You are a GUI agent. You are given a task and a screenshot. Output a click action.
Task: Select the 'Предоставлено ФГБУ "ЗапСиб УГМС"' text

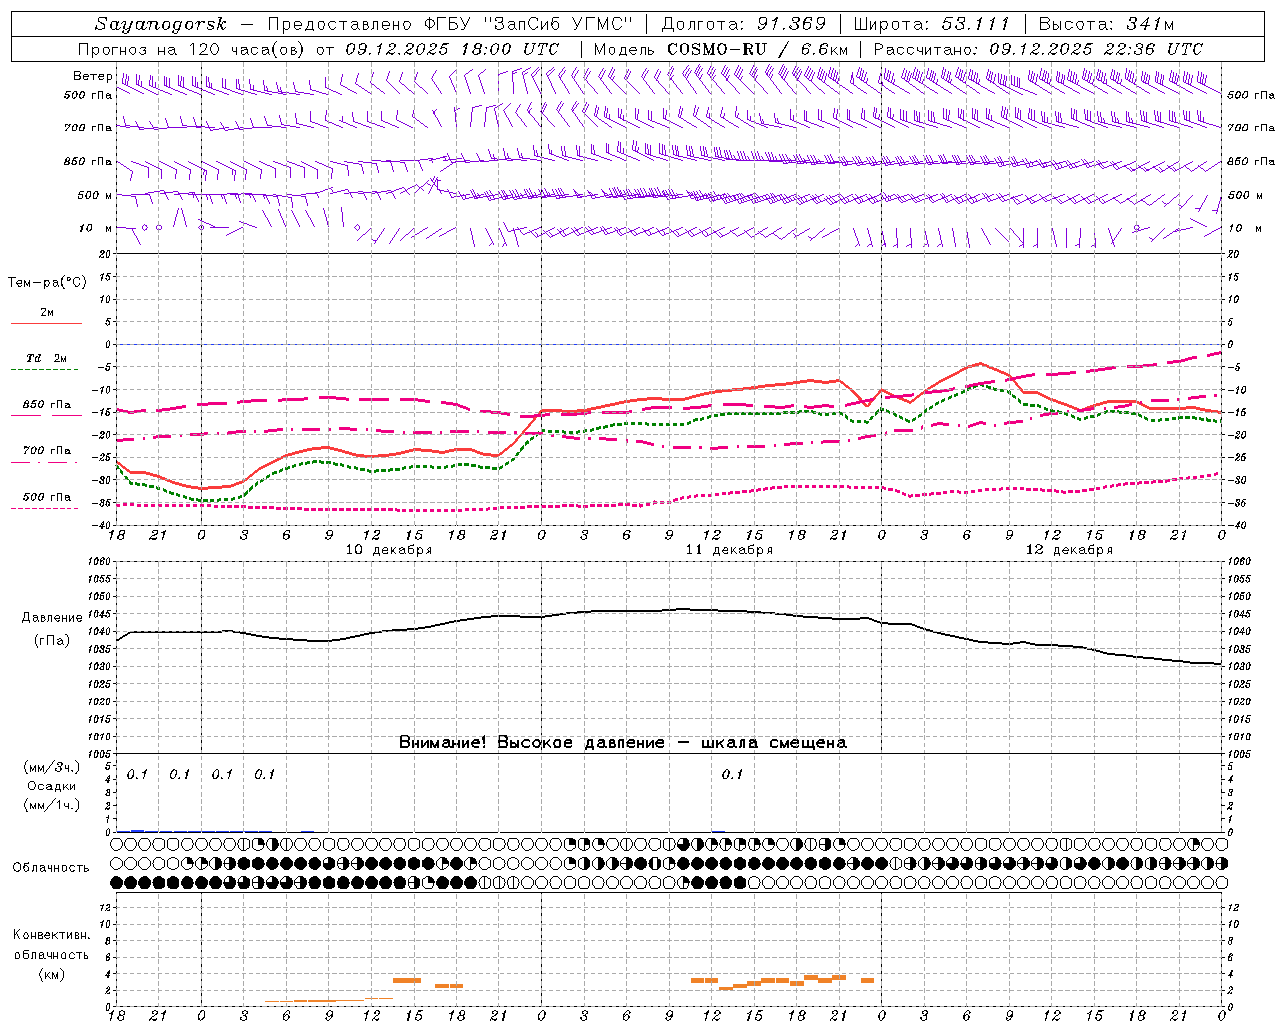[450, 24]
